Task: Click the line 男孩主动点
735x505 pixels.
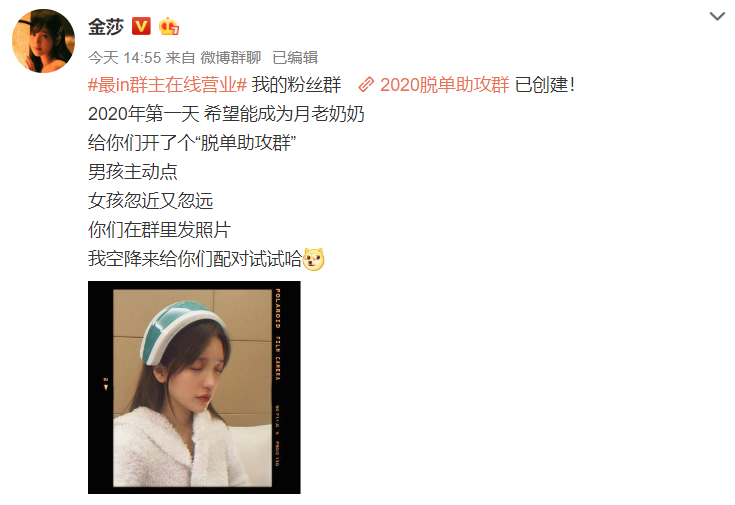Action: [x=133, y=172]
